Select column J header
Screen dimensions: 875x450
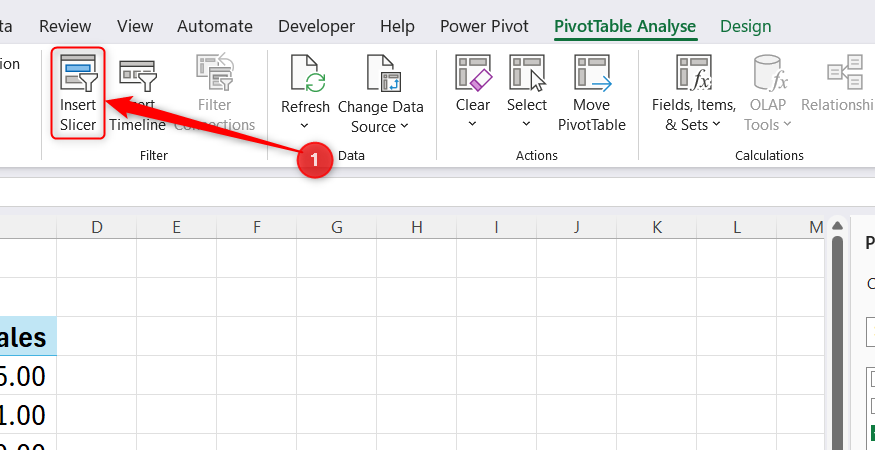576,227
